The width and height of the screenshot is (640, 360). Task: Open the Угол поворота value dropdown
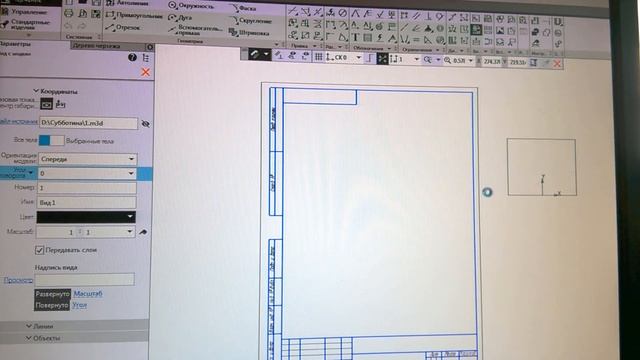point(131,173)
